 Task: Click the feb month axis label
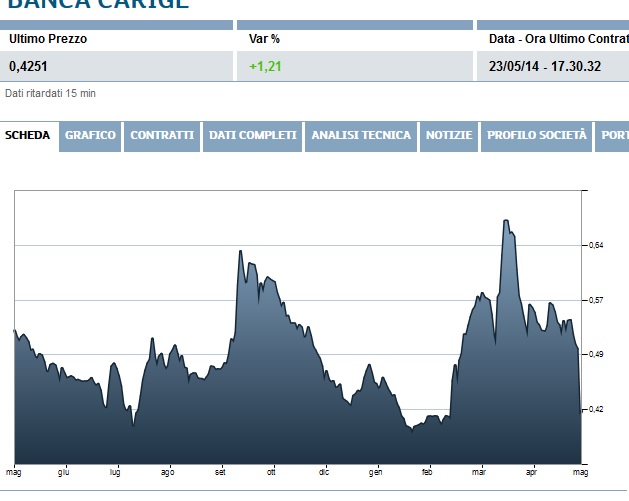coord(427,472)
